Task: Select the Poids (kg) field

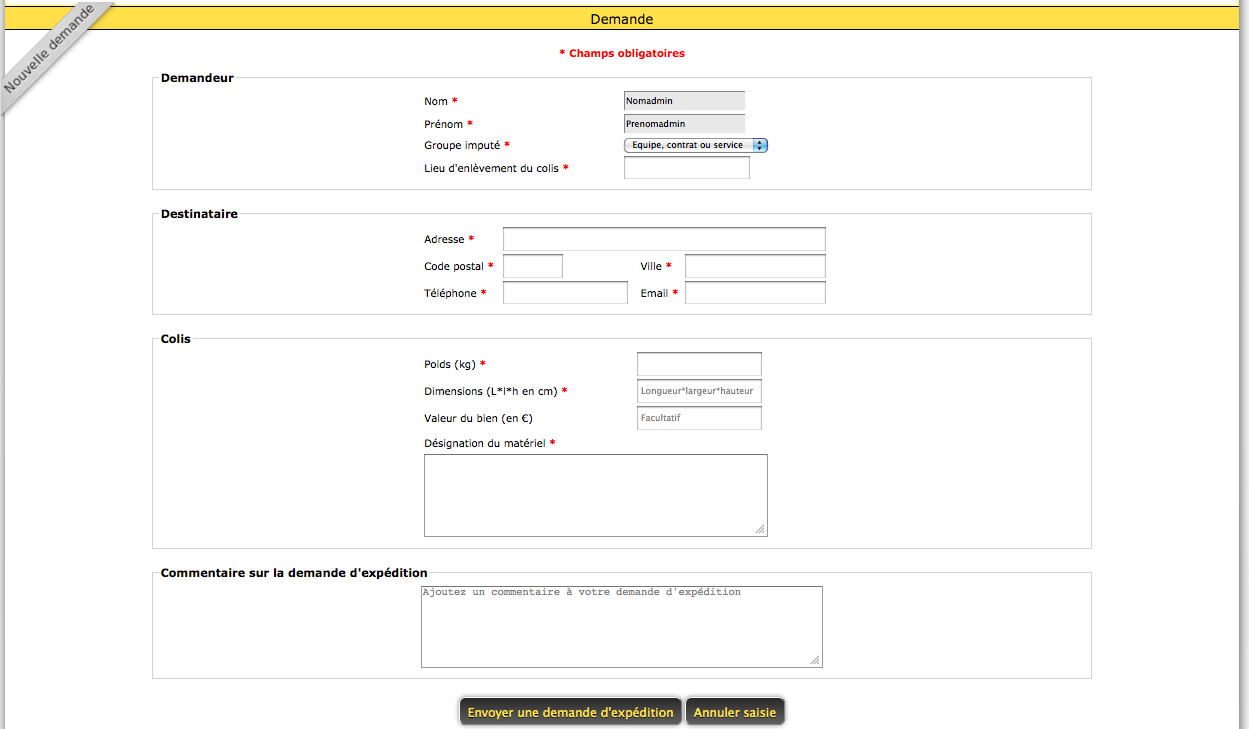Action: tap(699, 364)
